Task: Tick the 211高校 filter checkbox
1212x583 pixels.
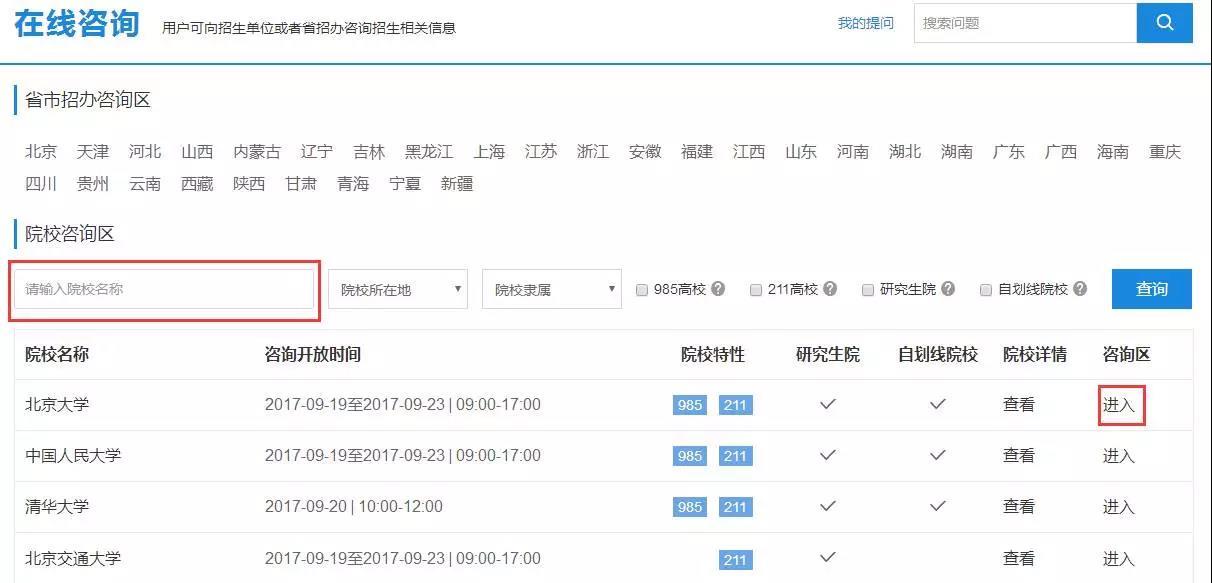Action: pos(756,290)
